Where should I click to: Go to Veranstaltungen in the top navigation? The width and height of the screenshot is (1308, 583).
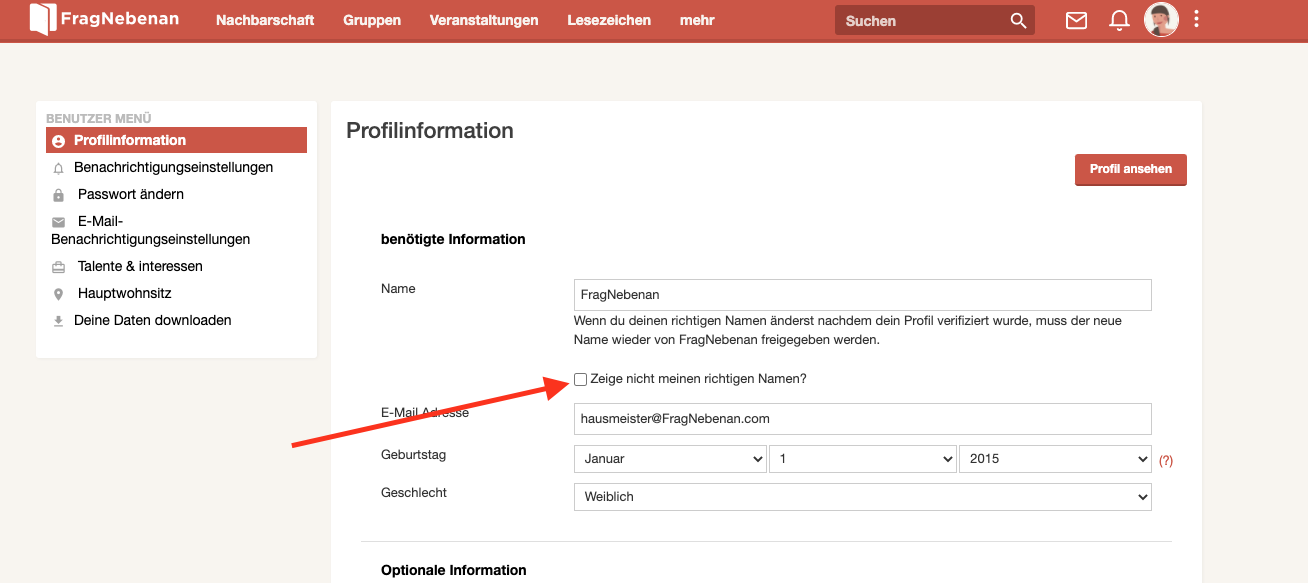click(484, 20)
